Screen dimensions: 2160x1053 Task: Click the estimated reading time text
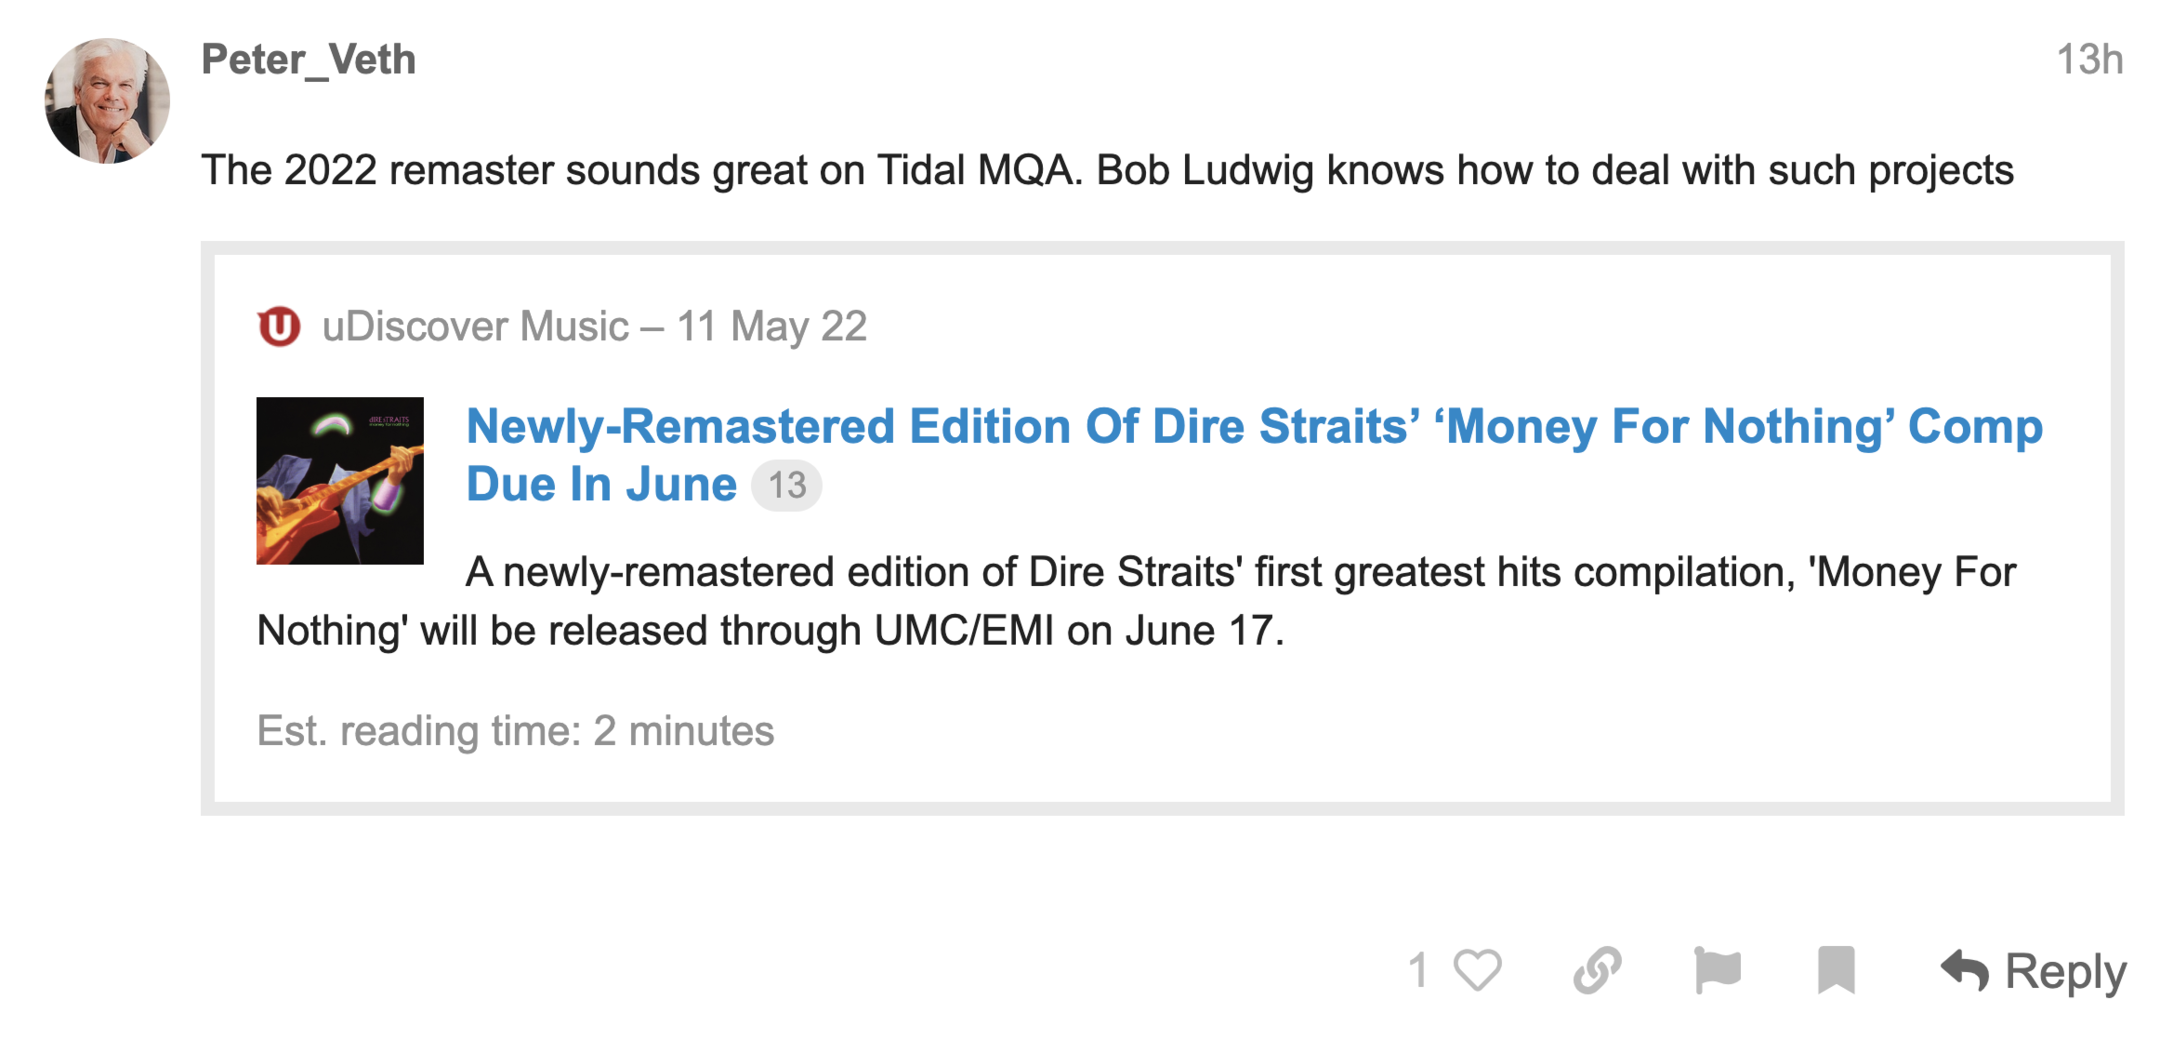(515, 731)
